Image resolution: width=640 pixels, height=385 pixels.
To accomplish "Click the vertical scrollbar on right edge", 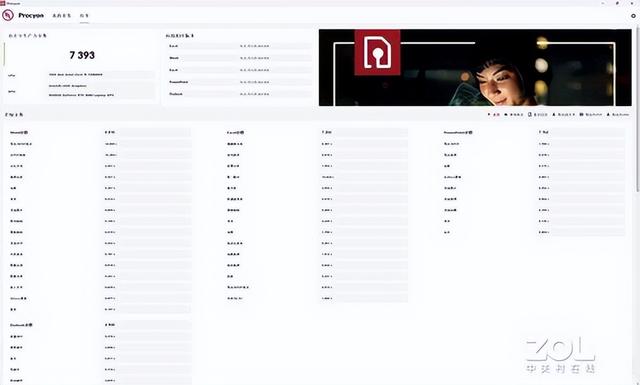I will [638, 110].
